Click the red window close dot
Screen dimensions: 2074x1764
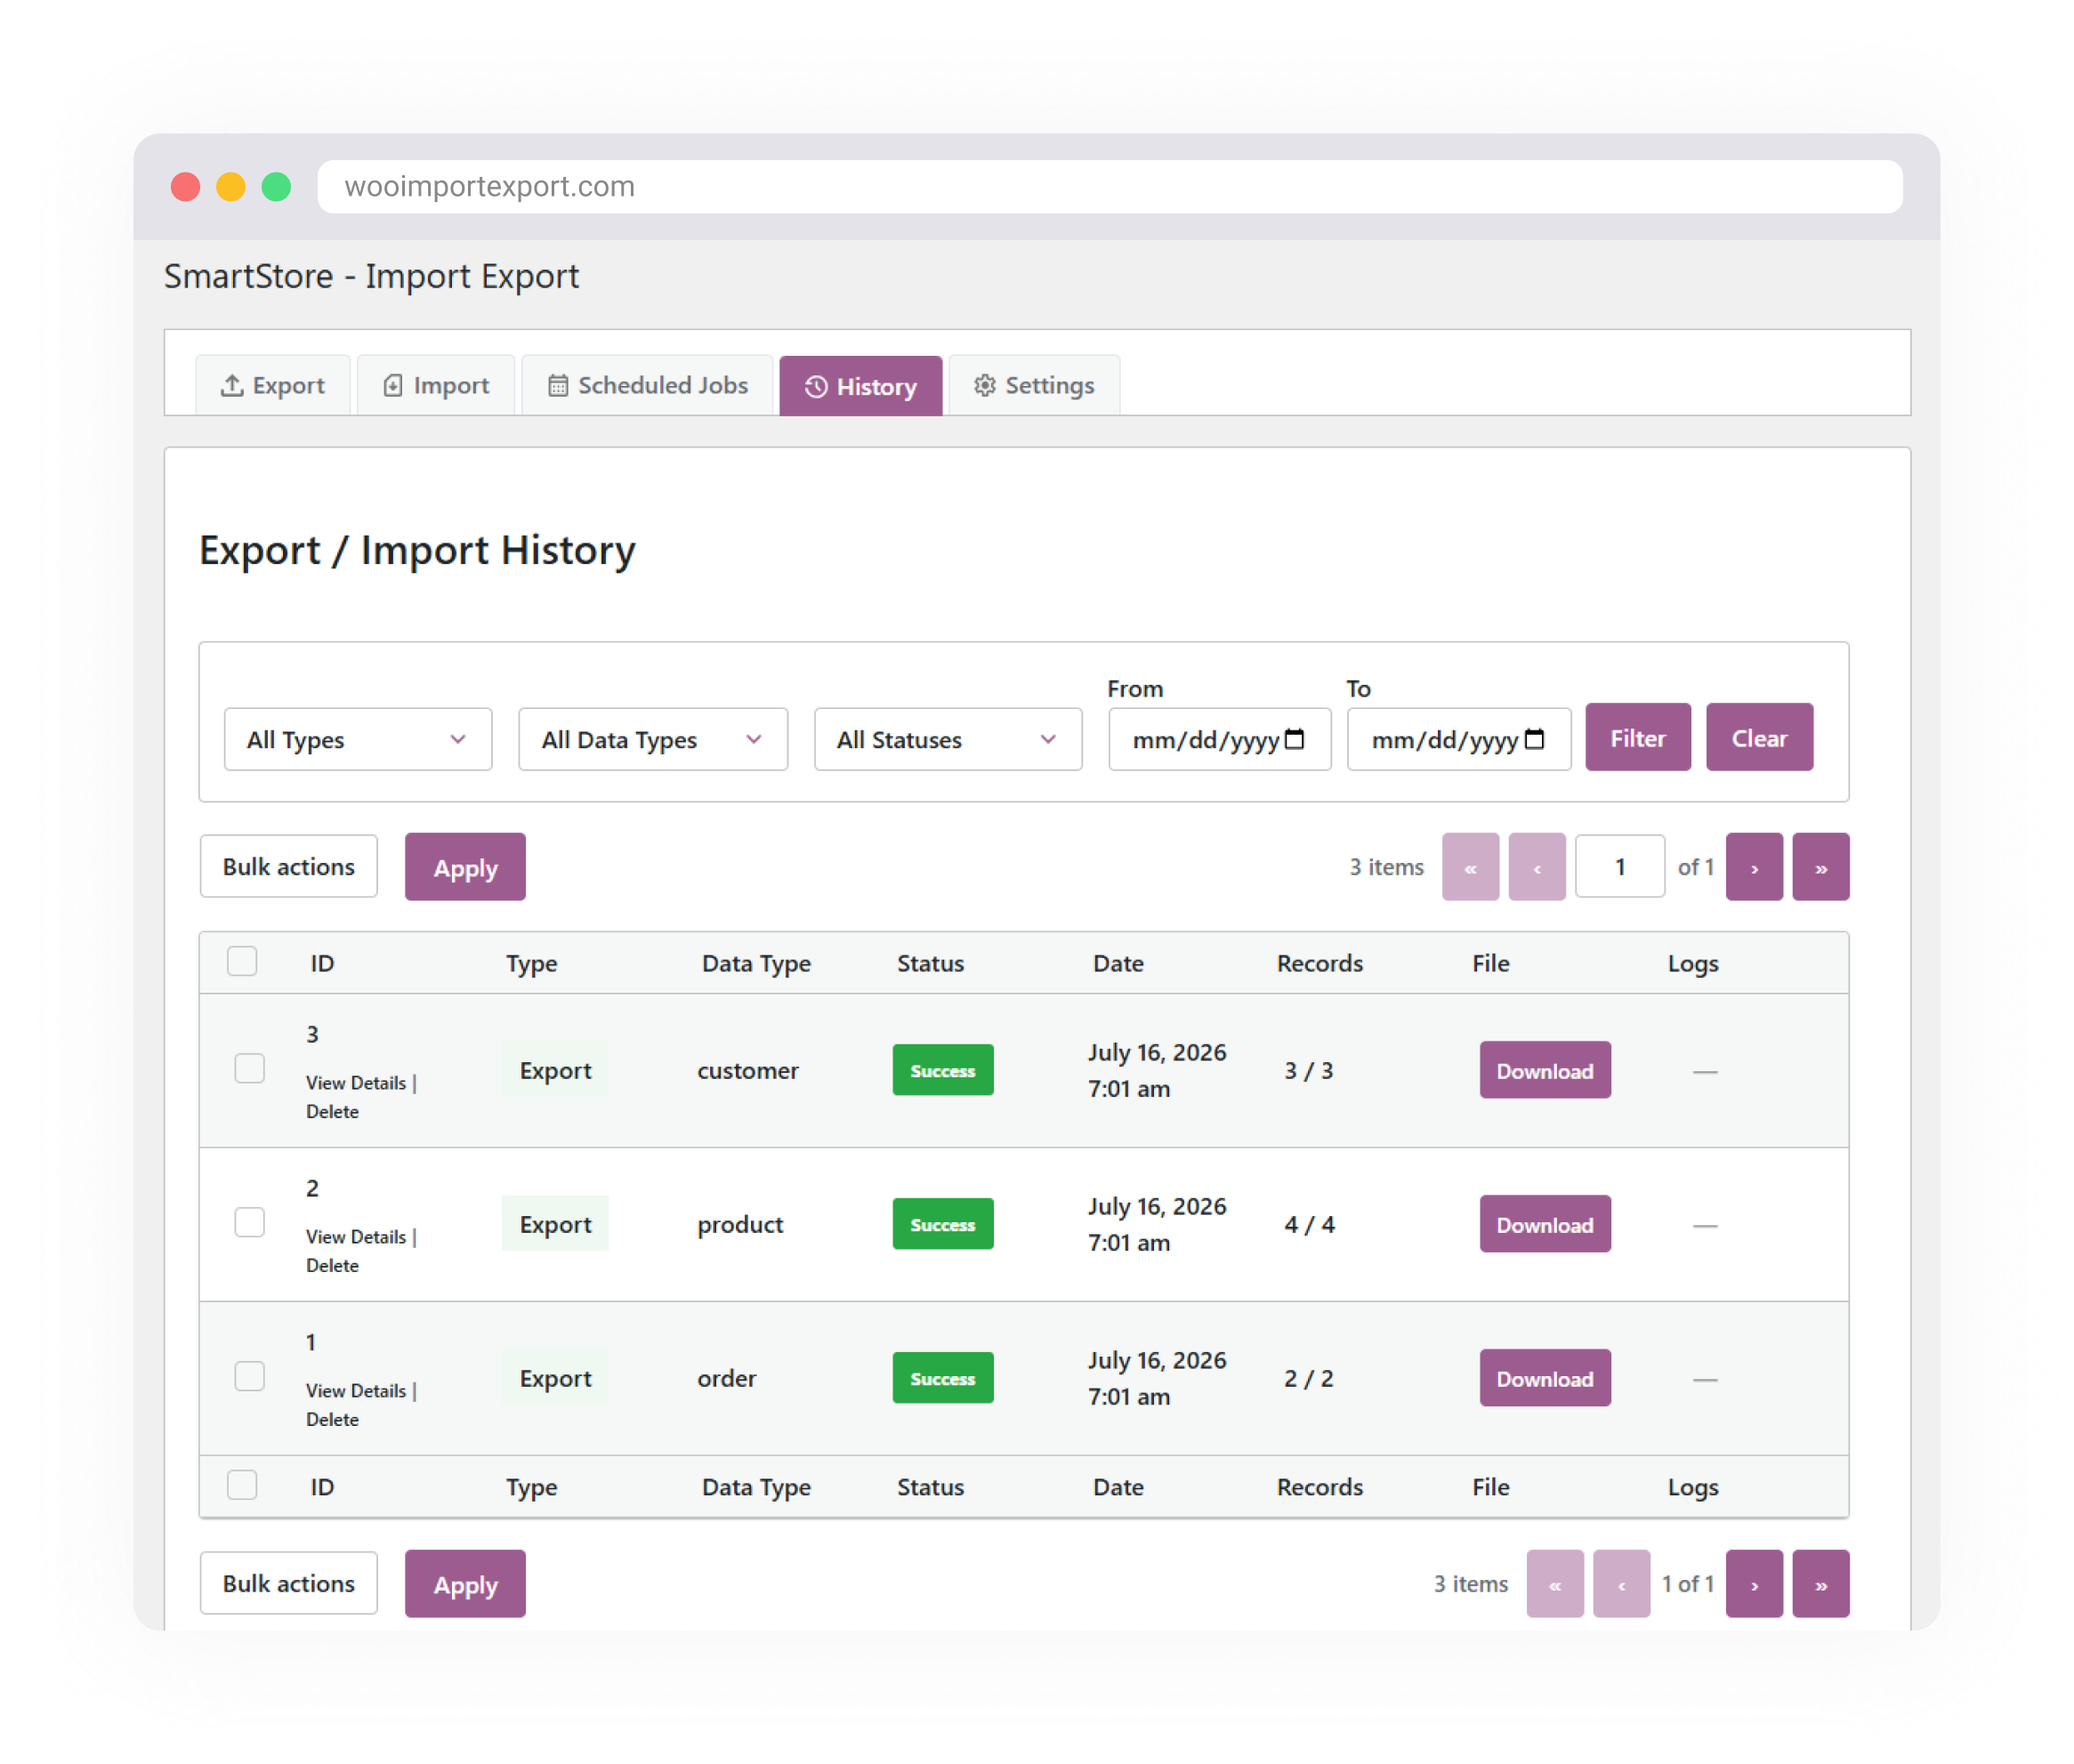(x=185, y=187)
